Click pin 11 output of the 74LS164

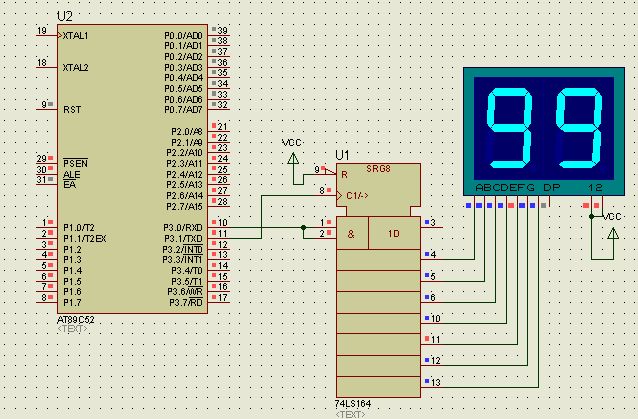tap(435, 340)
